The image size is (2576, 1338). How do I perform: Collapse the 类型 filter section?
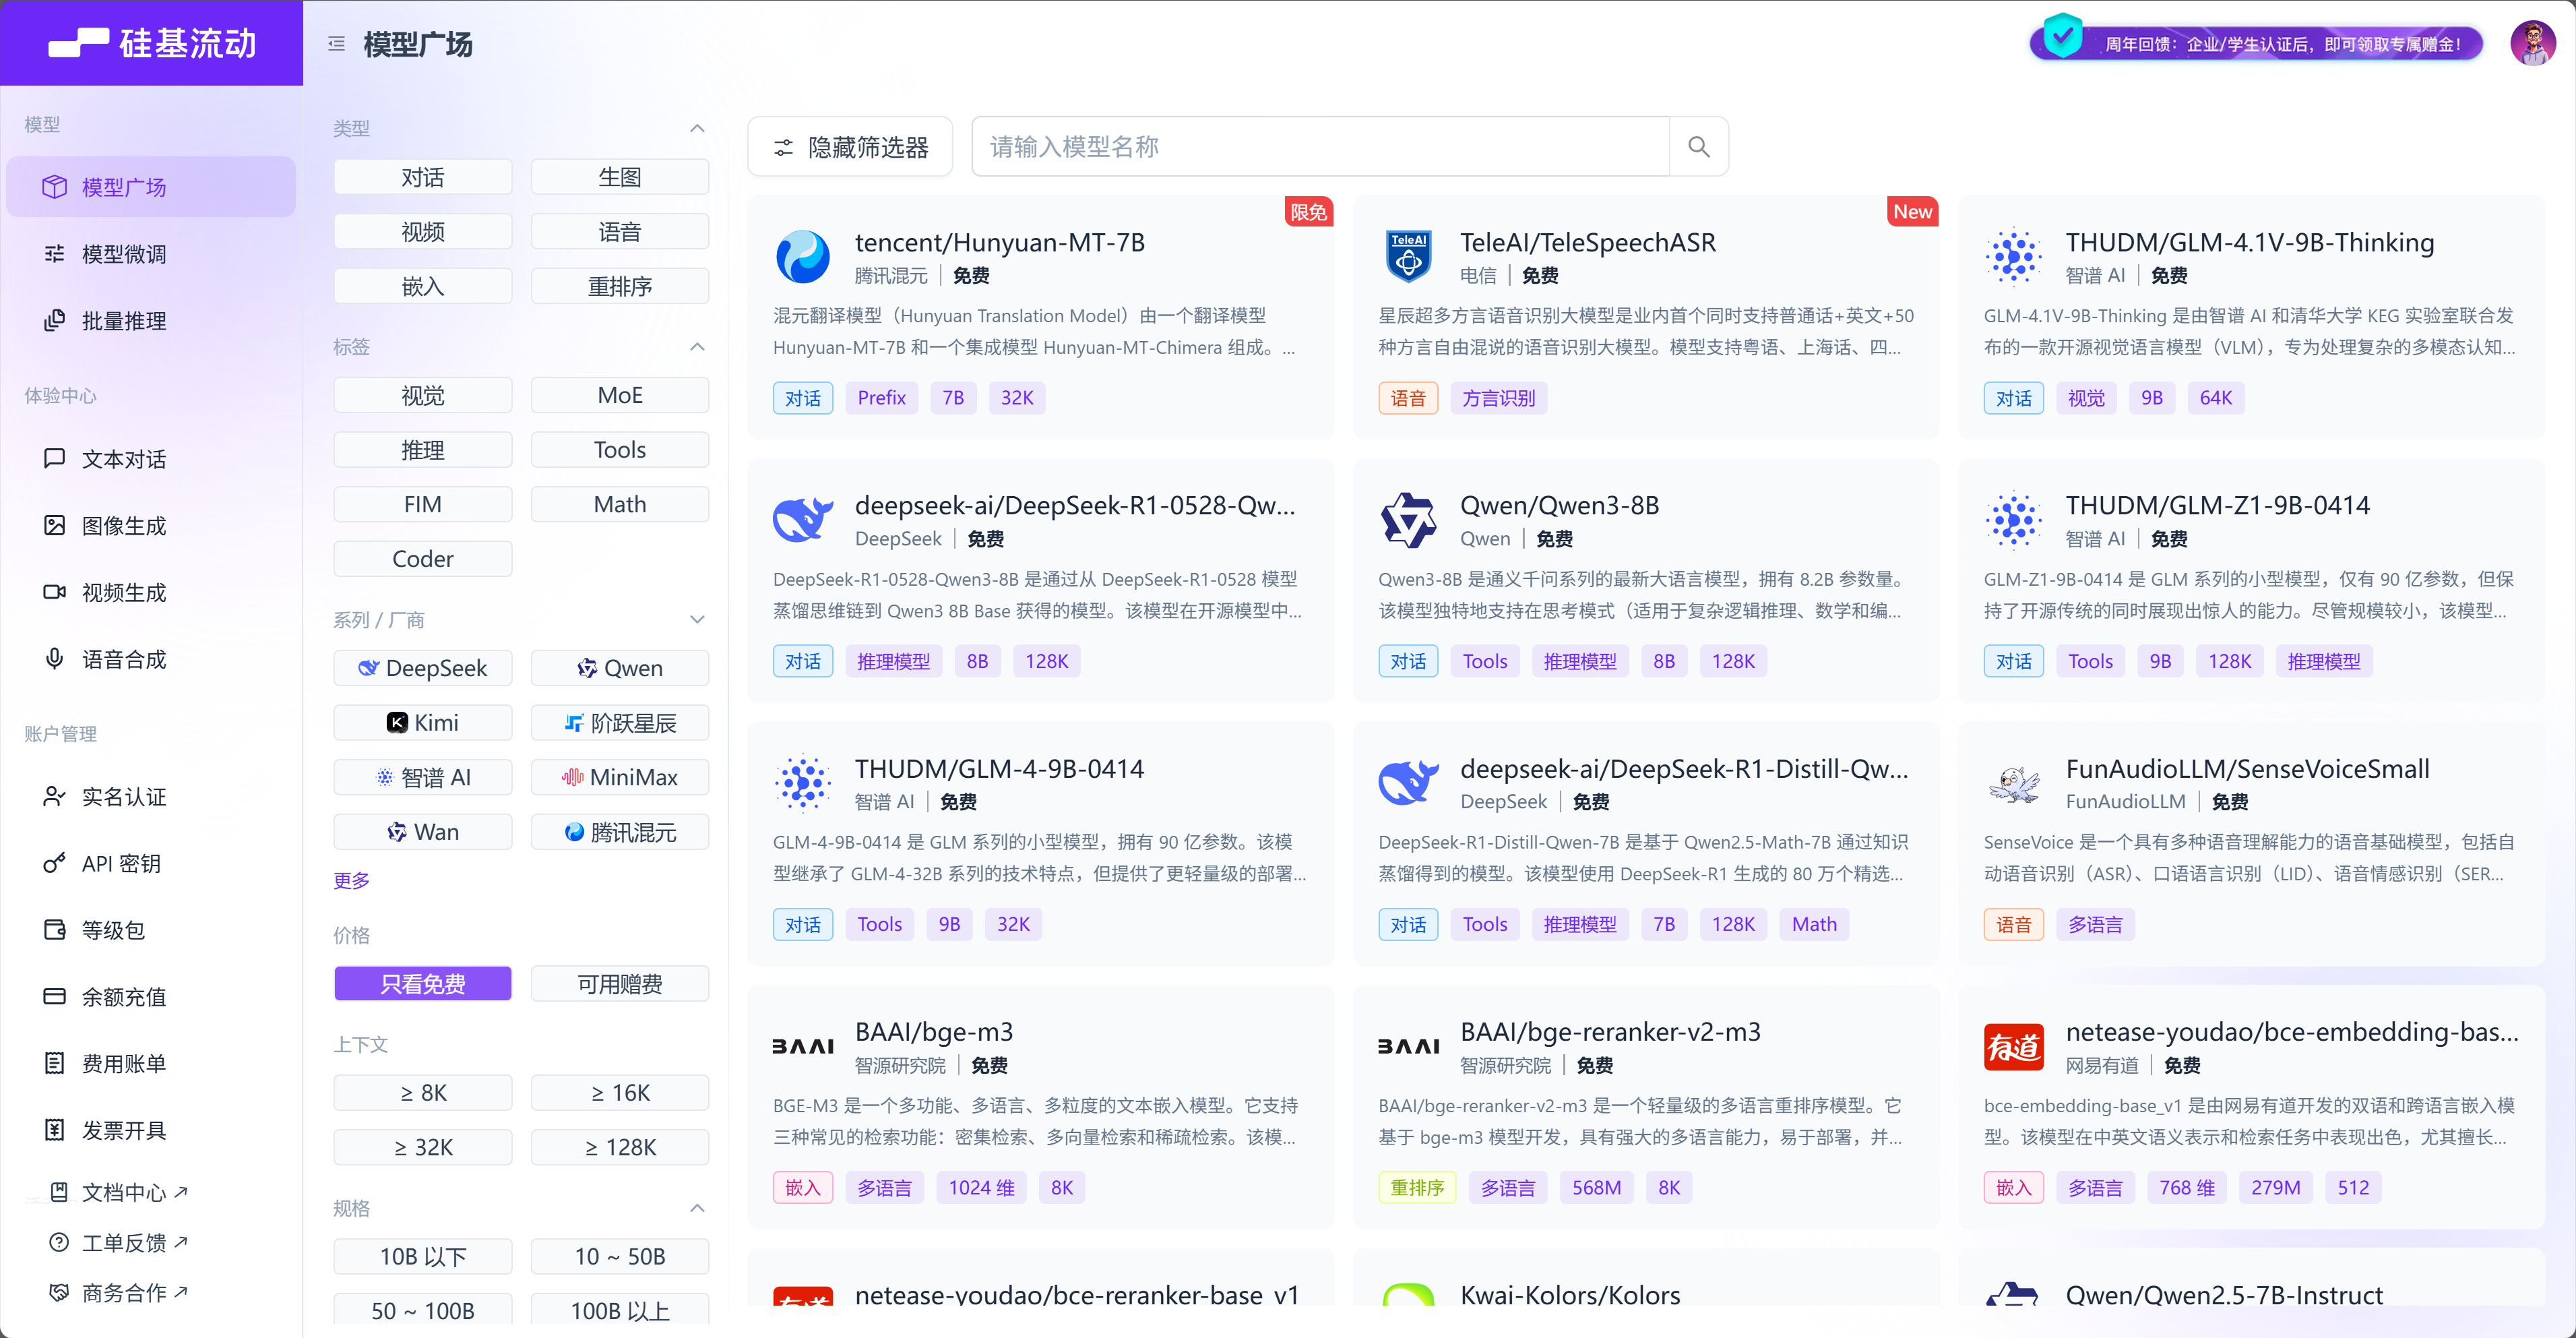click(x=697, y=128)
